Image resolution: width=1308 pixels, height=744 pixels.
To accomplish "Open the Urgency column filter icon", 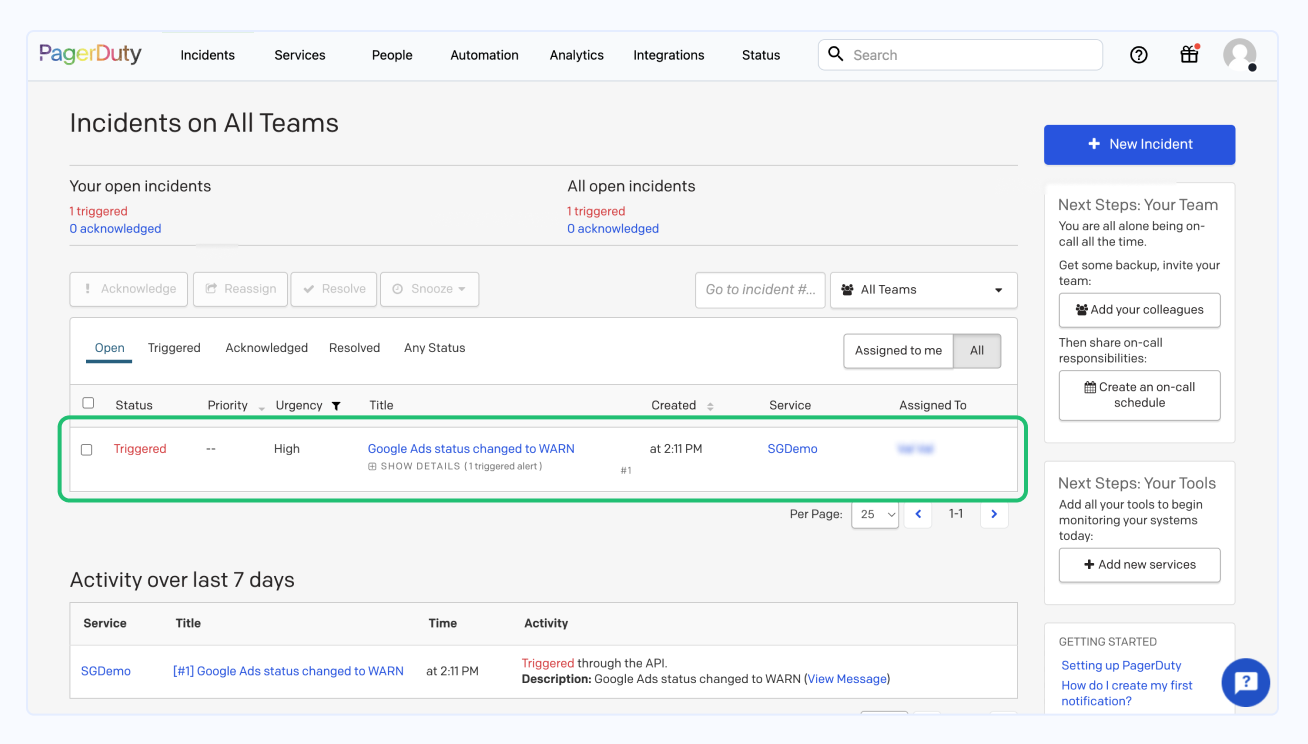I will tap(335, 406).
